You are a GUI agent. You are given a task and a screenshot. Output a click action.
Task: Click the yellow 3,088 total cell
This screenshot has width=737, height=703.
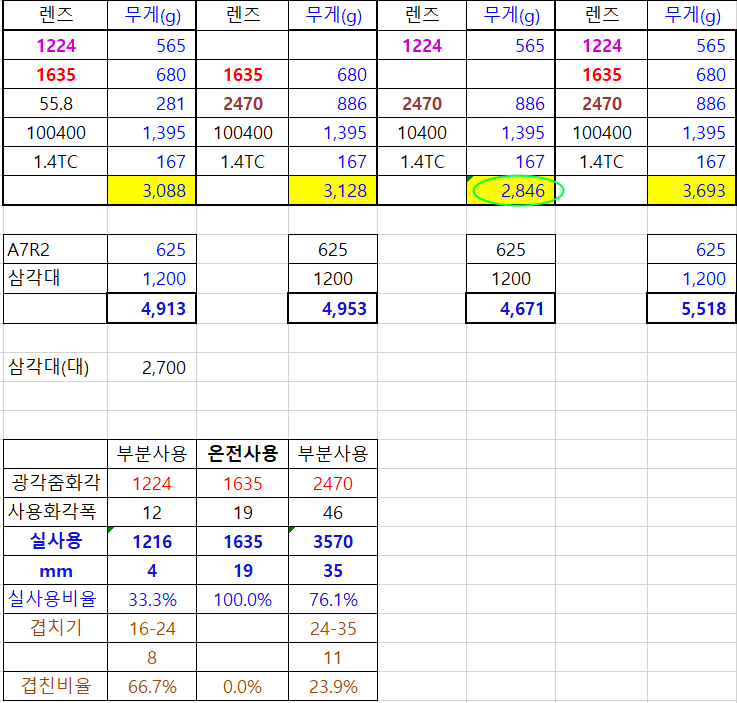pos(152,191)
